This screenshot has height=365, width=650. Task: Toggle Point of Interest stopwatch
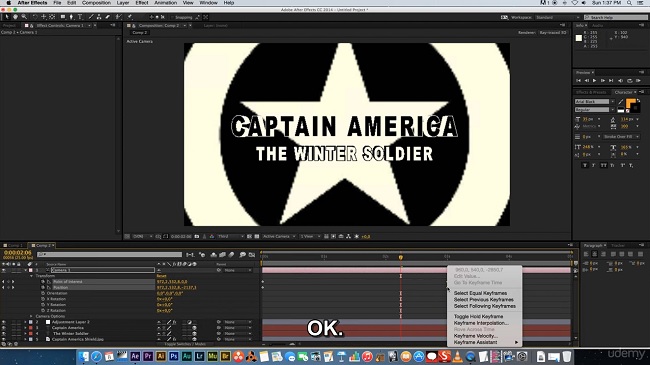point(43,282)
